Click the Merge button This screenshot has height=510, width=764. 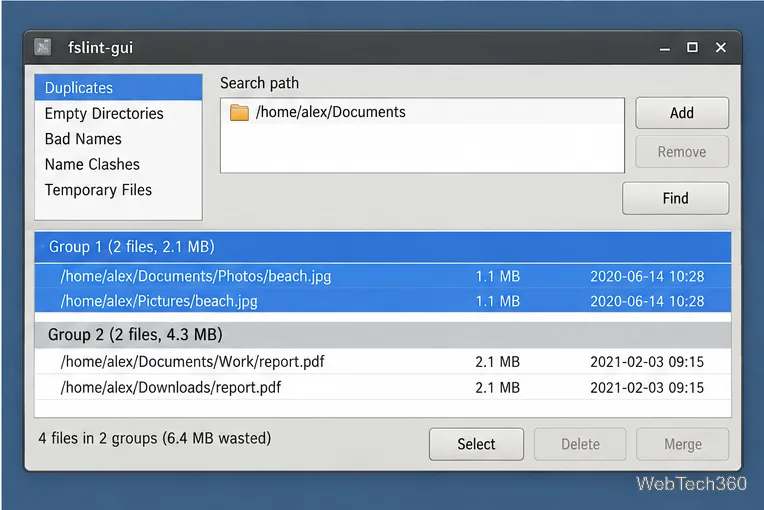(683, 444)
